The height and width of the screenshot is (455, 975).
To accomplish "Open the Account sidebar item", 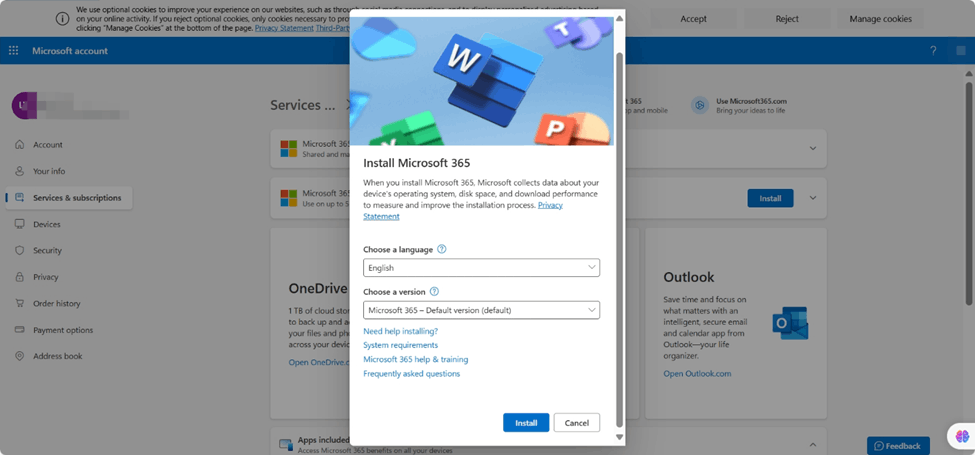I will tap(48, 145).
